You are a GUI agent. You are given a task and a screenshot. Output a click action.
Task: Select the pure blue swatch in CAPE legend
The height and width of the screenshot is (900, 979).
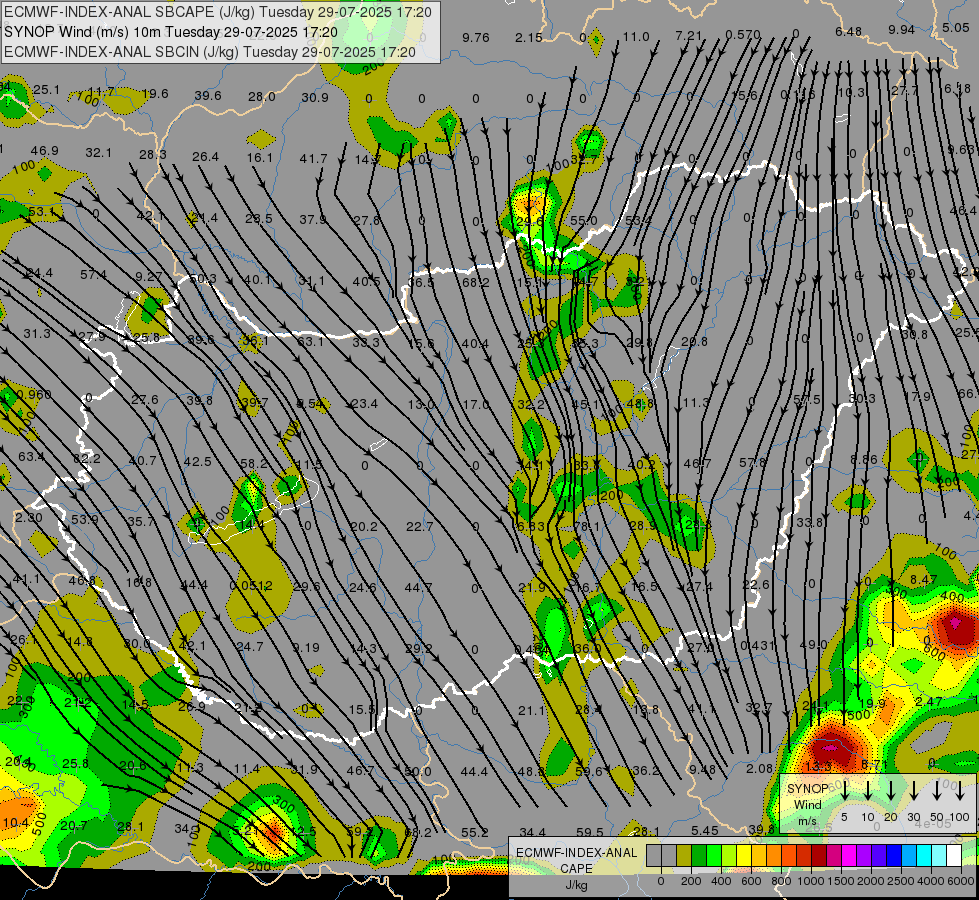[x=893, y=856]
